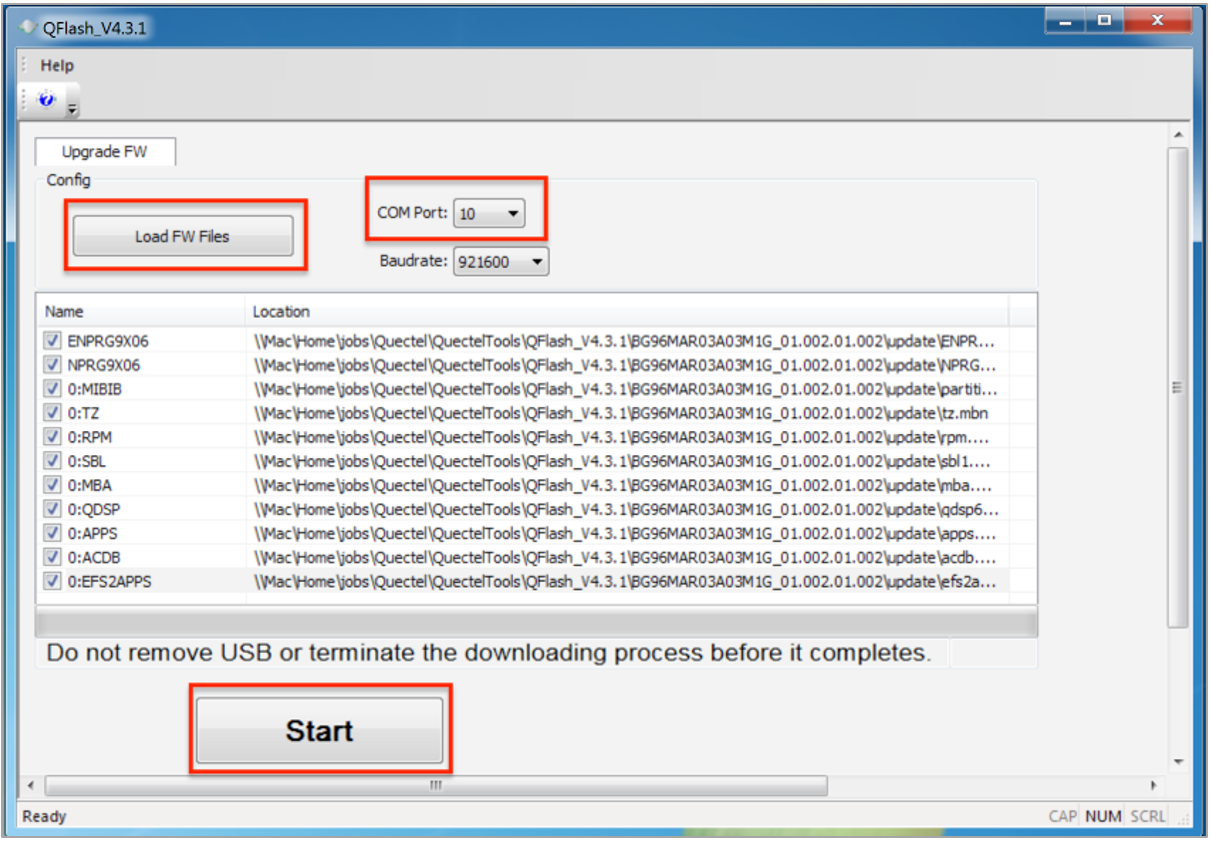
Task: Close the QFlash window
Action: pyautogui.click(x=1158, y=20)
